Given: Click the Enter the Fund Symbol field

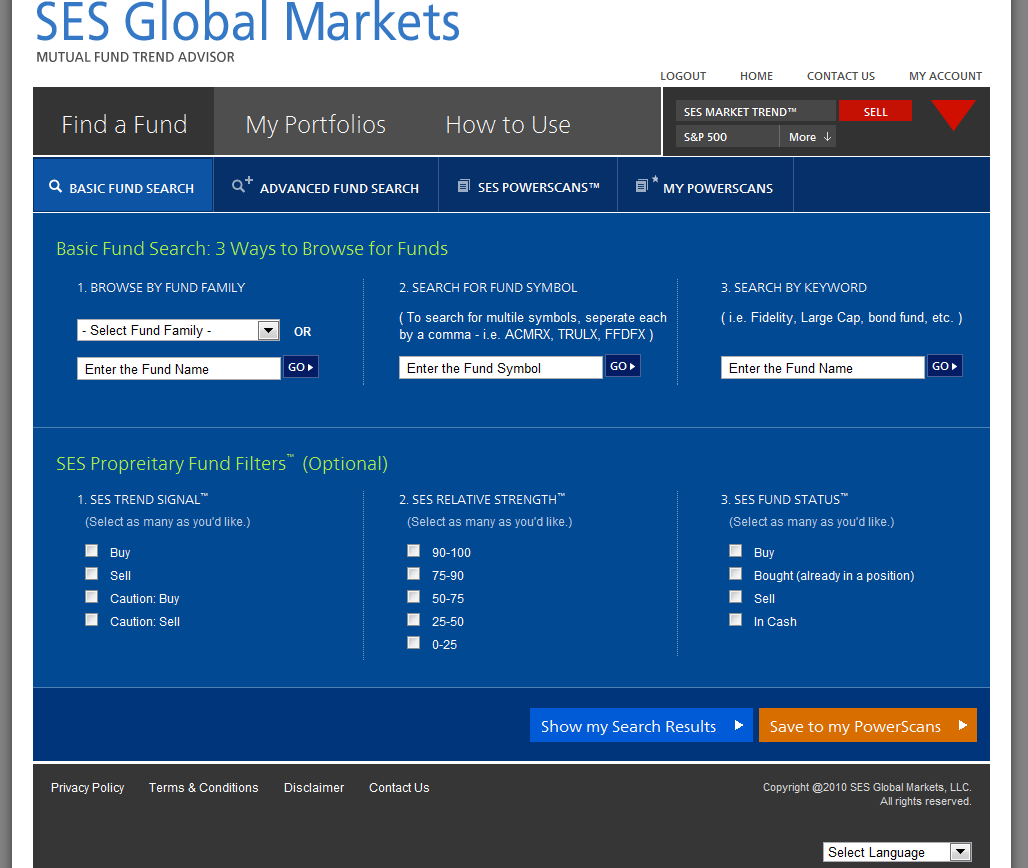Looking at the screenshot, I should tap(500, 368).
